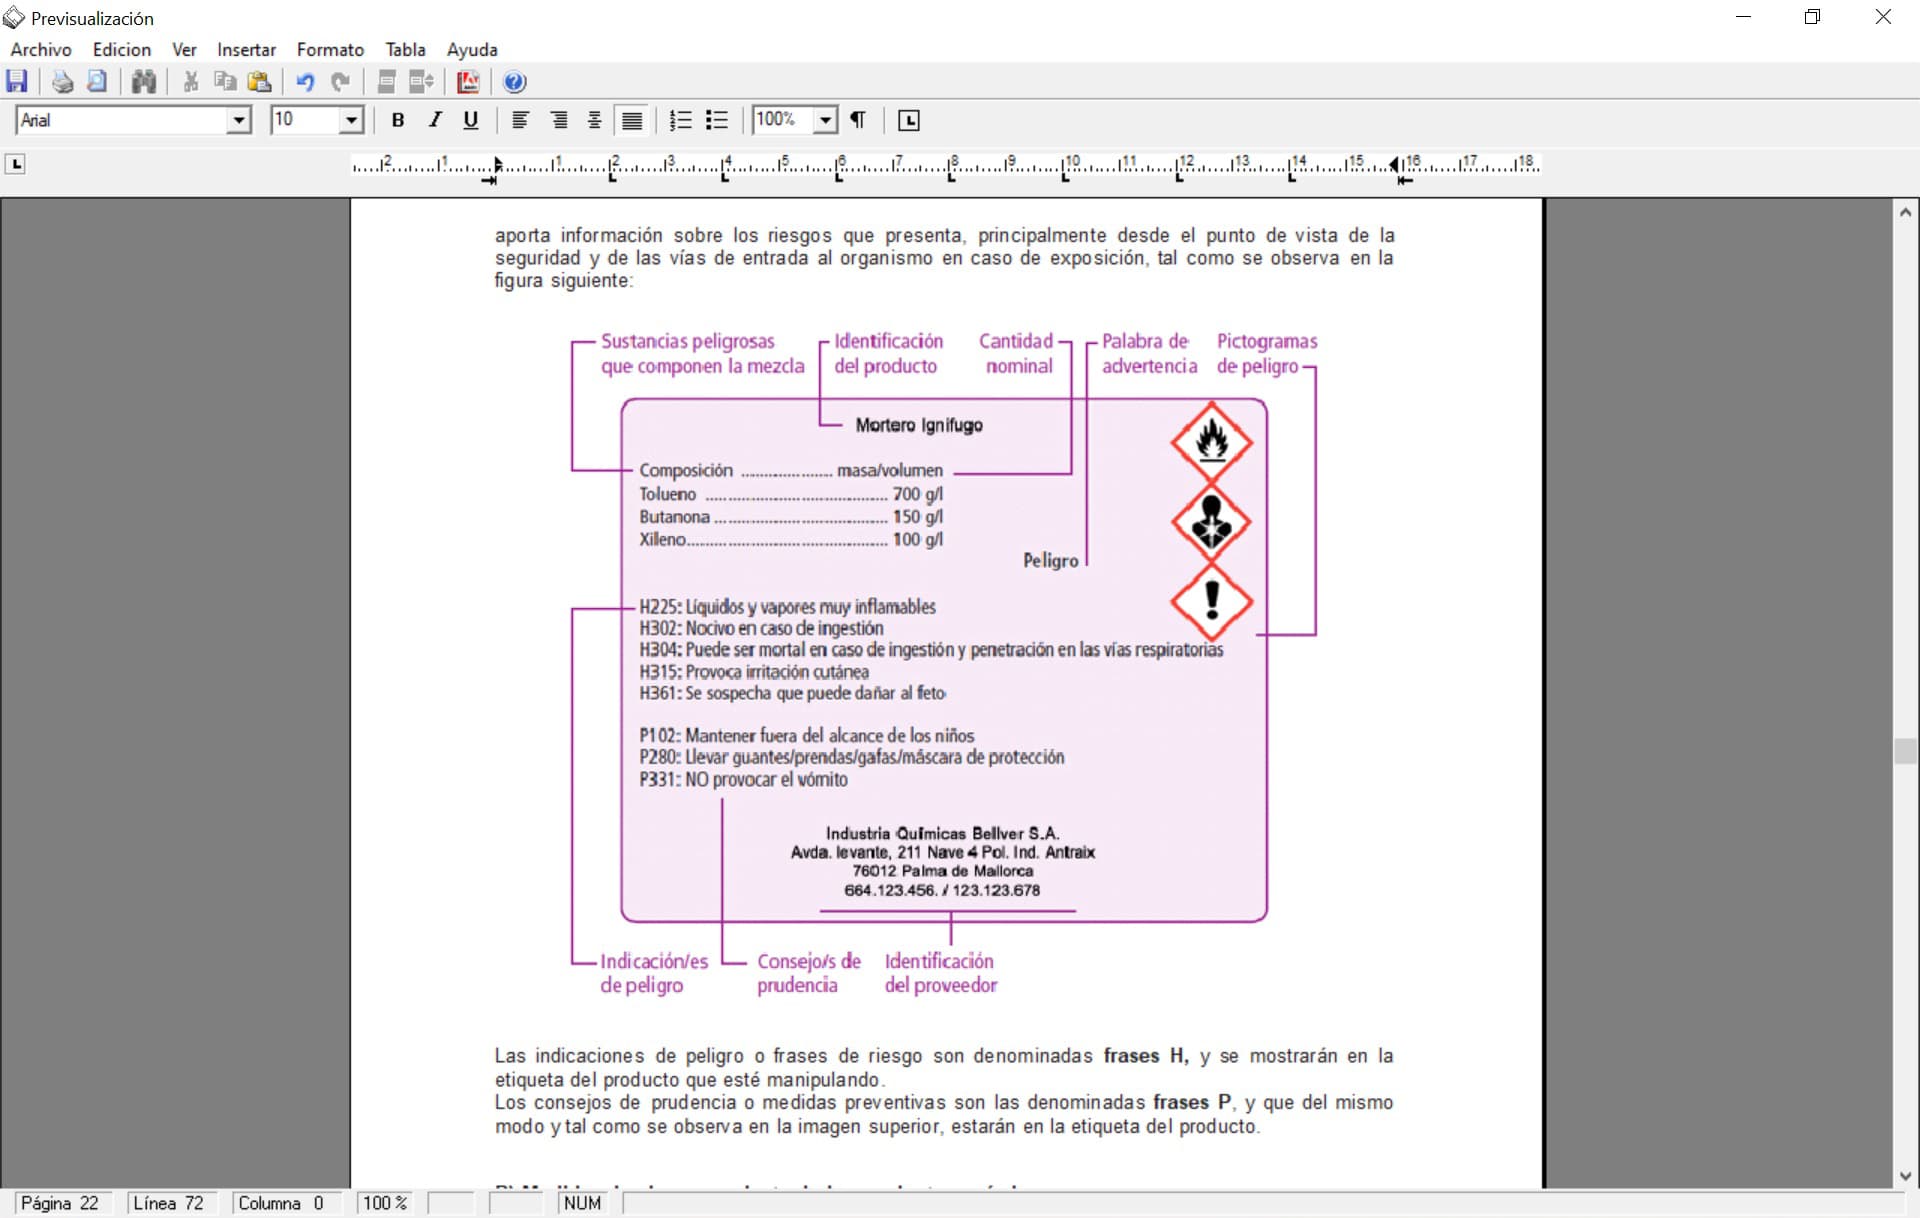Screen dimensions: 1920x1218
Task: Undo the last action
Action: coord(305,82)
